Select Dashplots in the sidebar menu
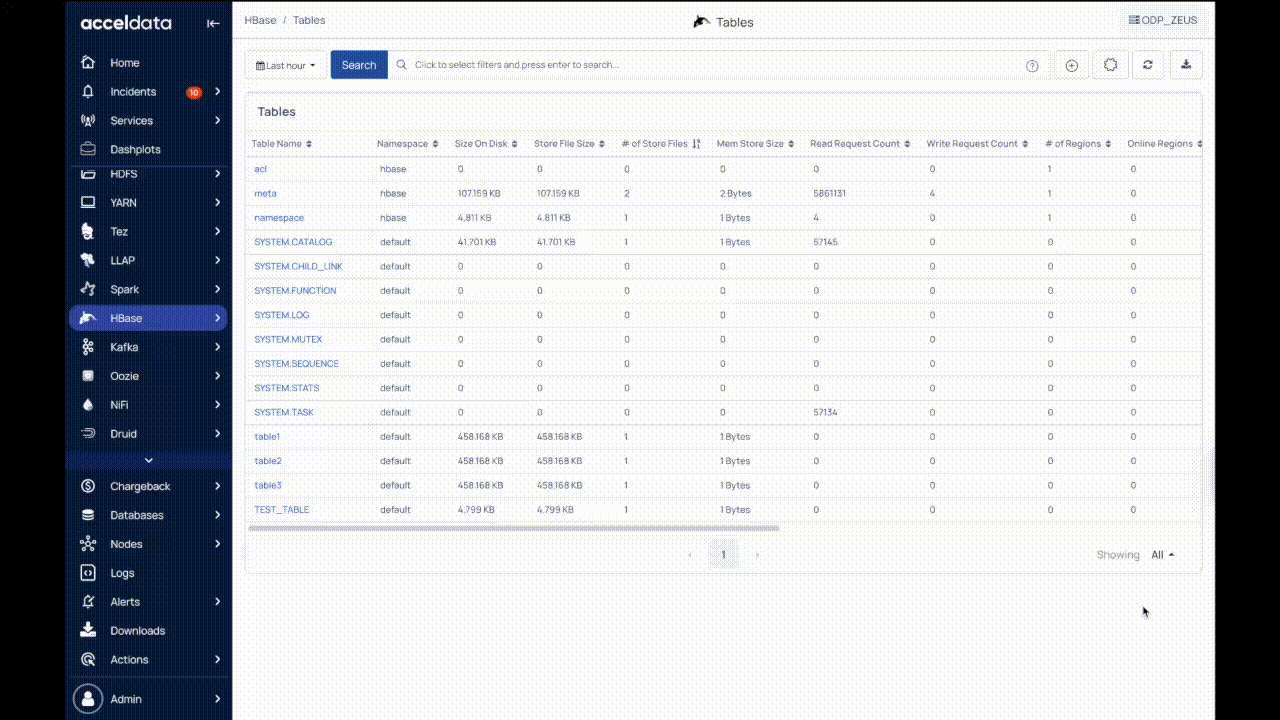This screenshot has width=1280, height=720. coord(135,149)
